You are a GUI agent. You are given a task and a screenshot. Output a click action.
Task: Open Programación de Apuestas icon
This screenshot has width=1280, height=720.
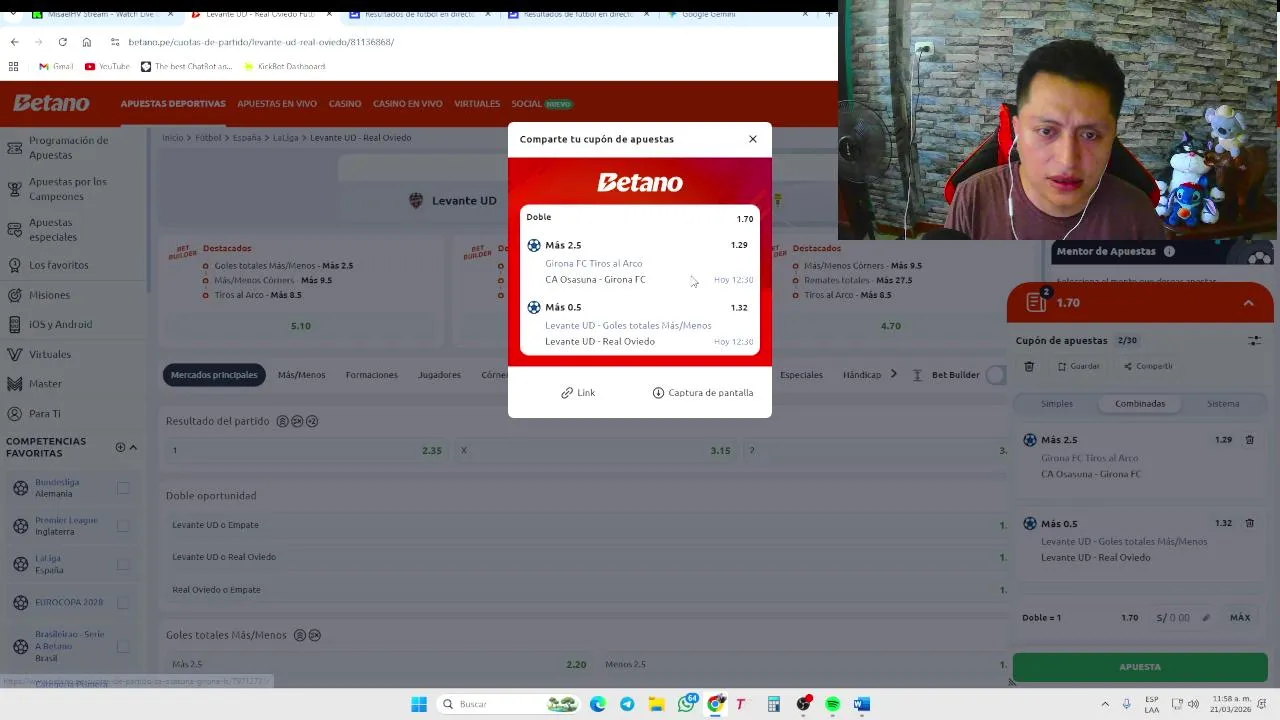tap(14, 148)
